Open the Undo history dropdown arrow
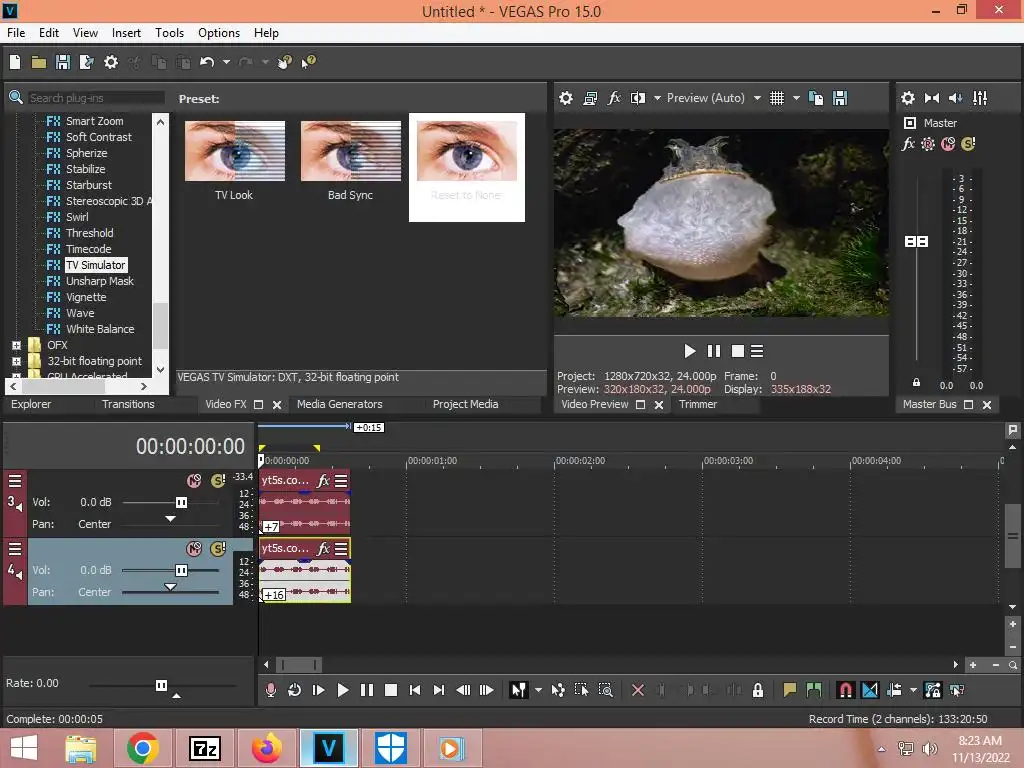Image resolution: width=1024 pixels, height=768 pixels. click(226, 62)
